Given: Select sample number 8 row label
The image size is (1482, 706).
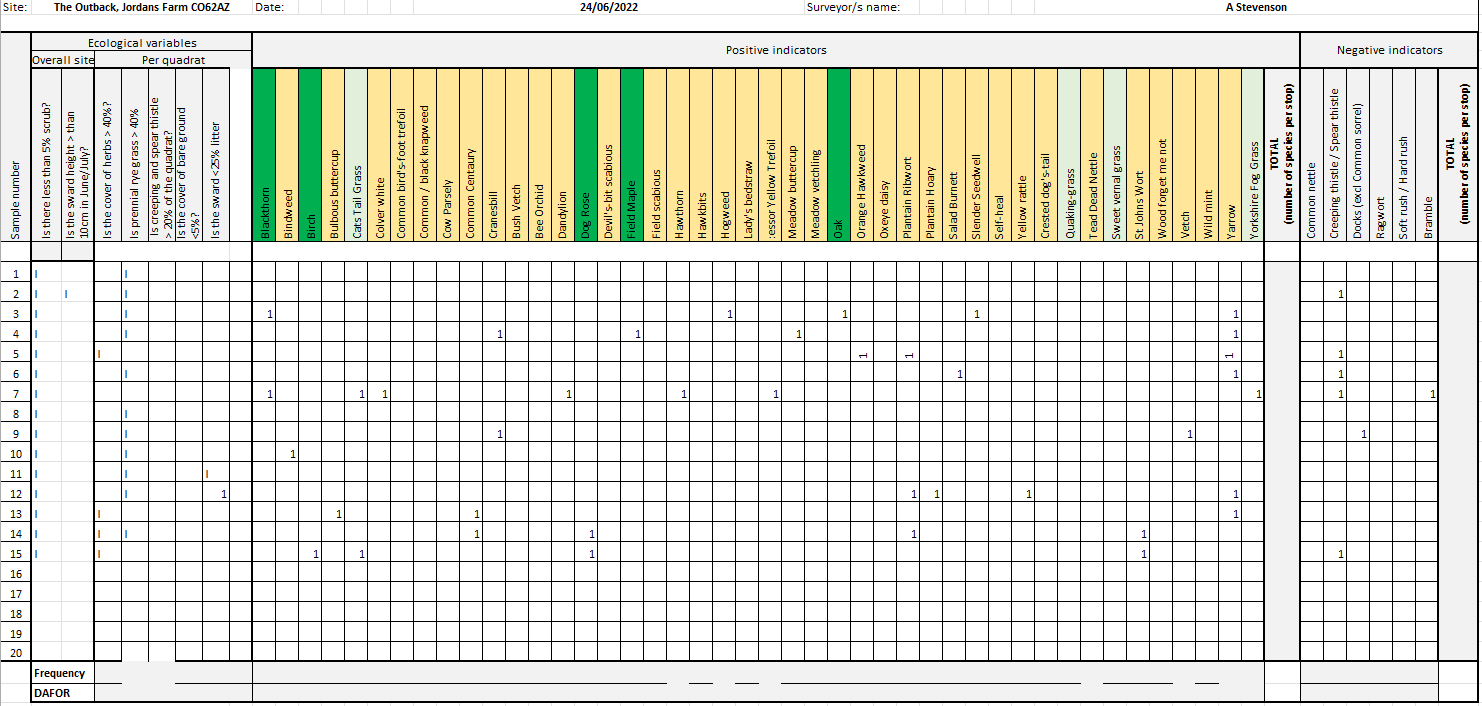Looking at the screenshot, I should coord(15,413).
